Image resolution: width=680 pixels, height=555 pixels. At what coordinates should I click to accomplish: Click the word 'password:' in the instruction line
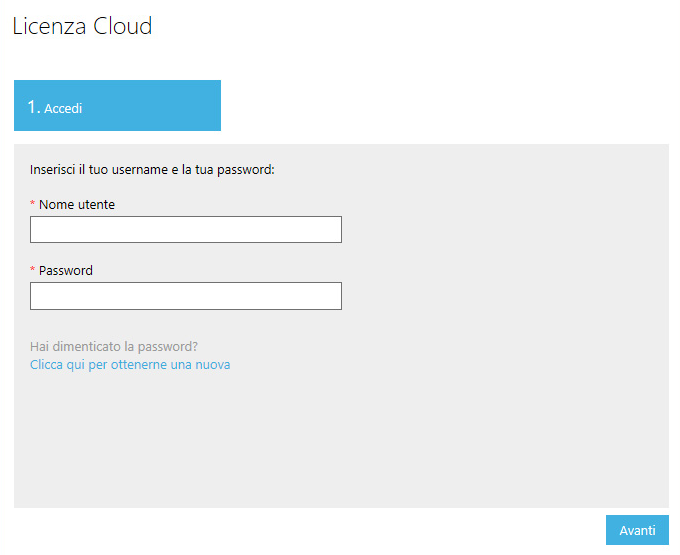pyautogui.click(x=245, y=170)
